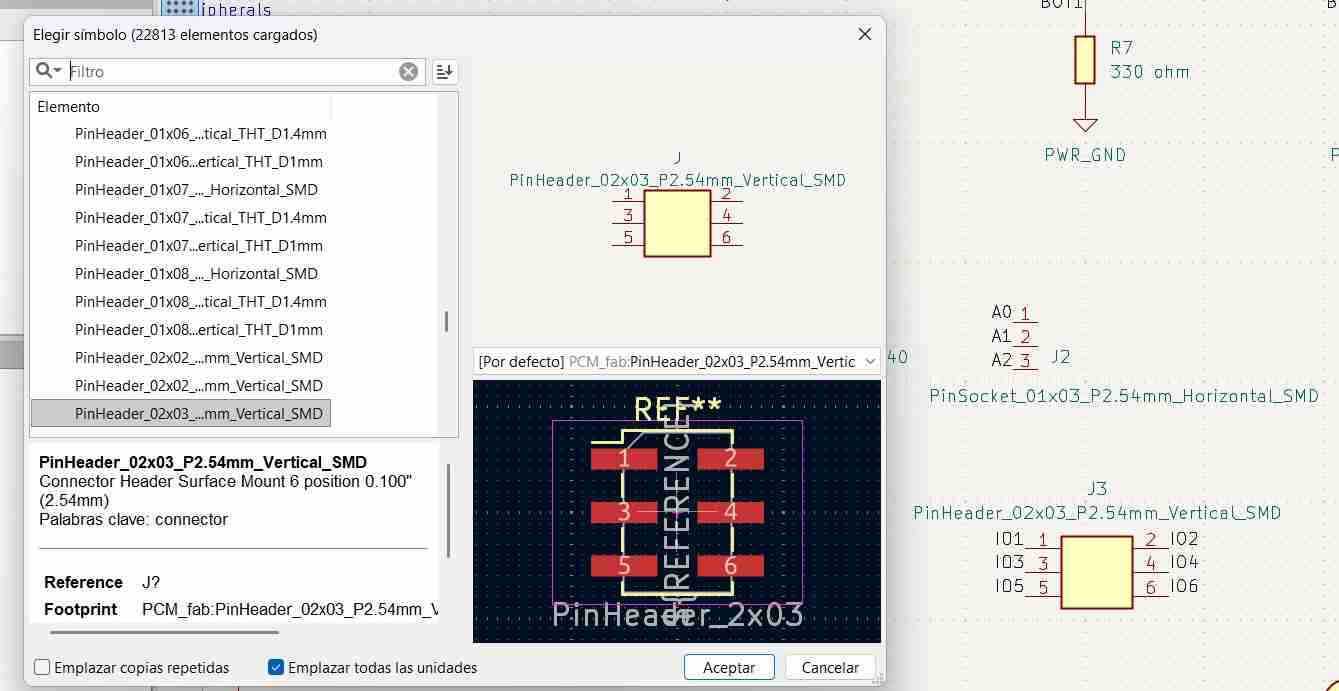
Task: Click inside the Filtro input field
Action: tap(230, 71)
